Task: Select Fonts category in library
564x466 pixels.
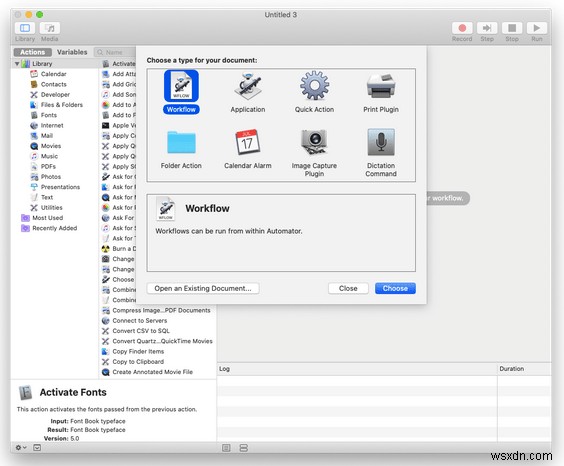Action: (x=49, y=115)
